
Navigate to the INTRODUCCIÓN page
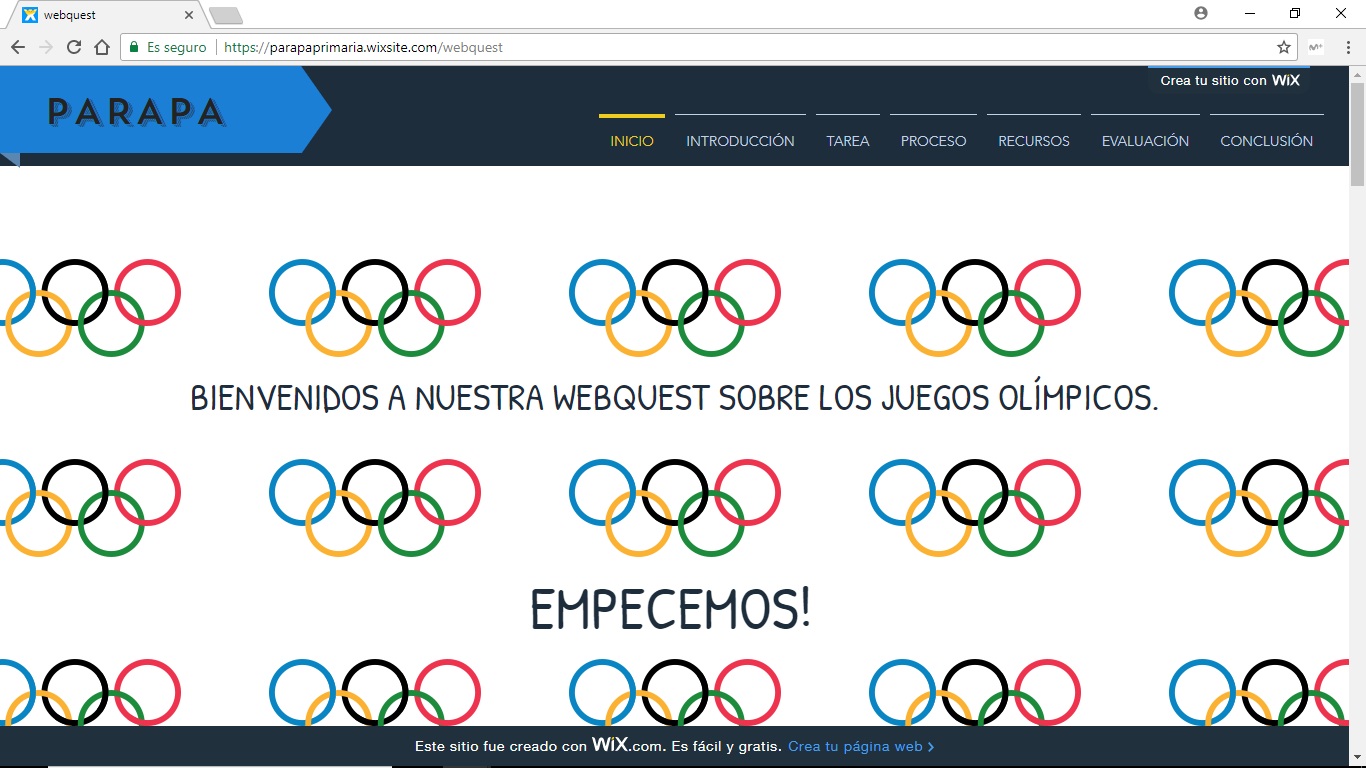point(740,141)
